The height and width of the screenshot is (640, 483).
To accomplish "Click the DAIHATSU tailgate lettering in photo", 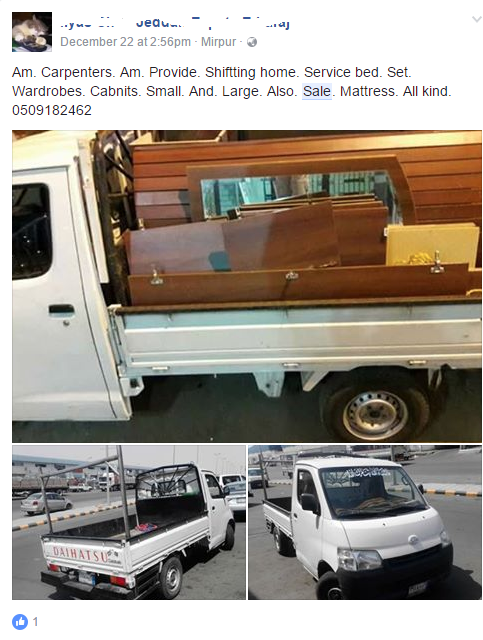I will (x=80, y=554).
